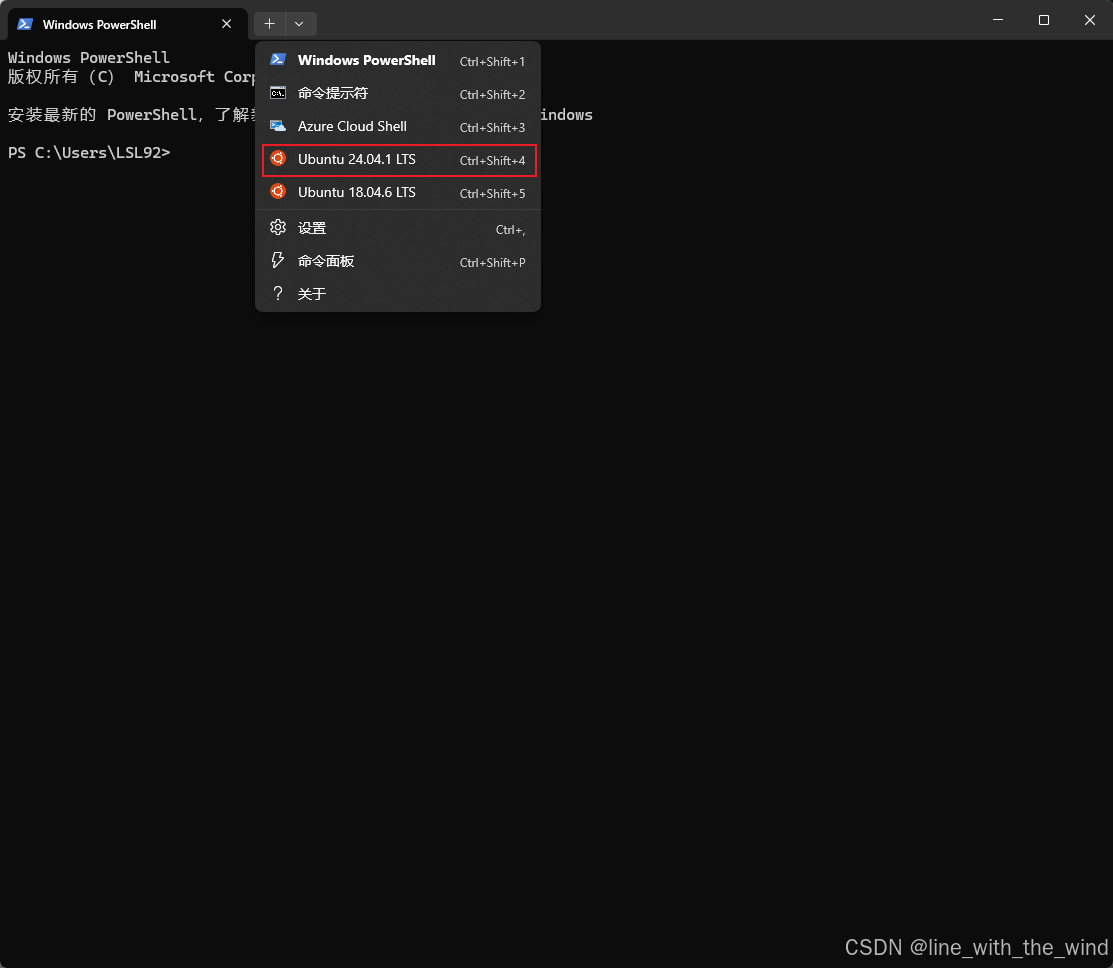This screenshot has height=968, width=1113.
Task: Click the command prompt icon beside 命令提示符
Action: tap(278, 93)
